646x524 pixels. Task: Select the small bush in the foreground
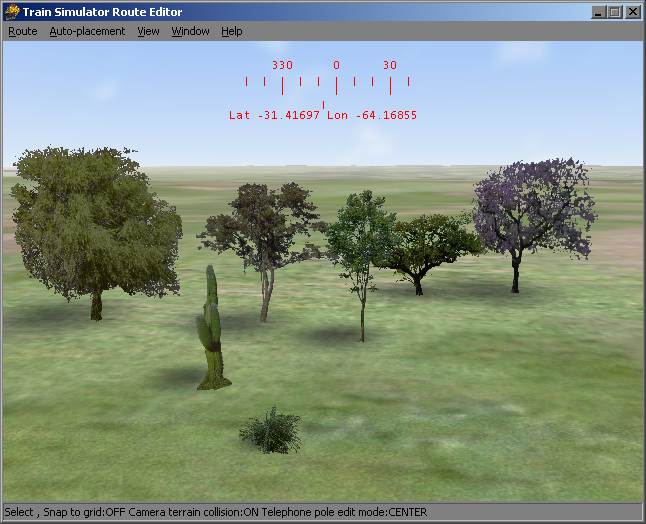(270, 430)
